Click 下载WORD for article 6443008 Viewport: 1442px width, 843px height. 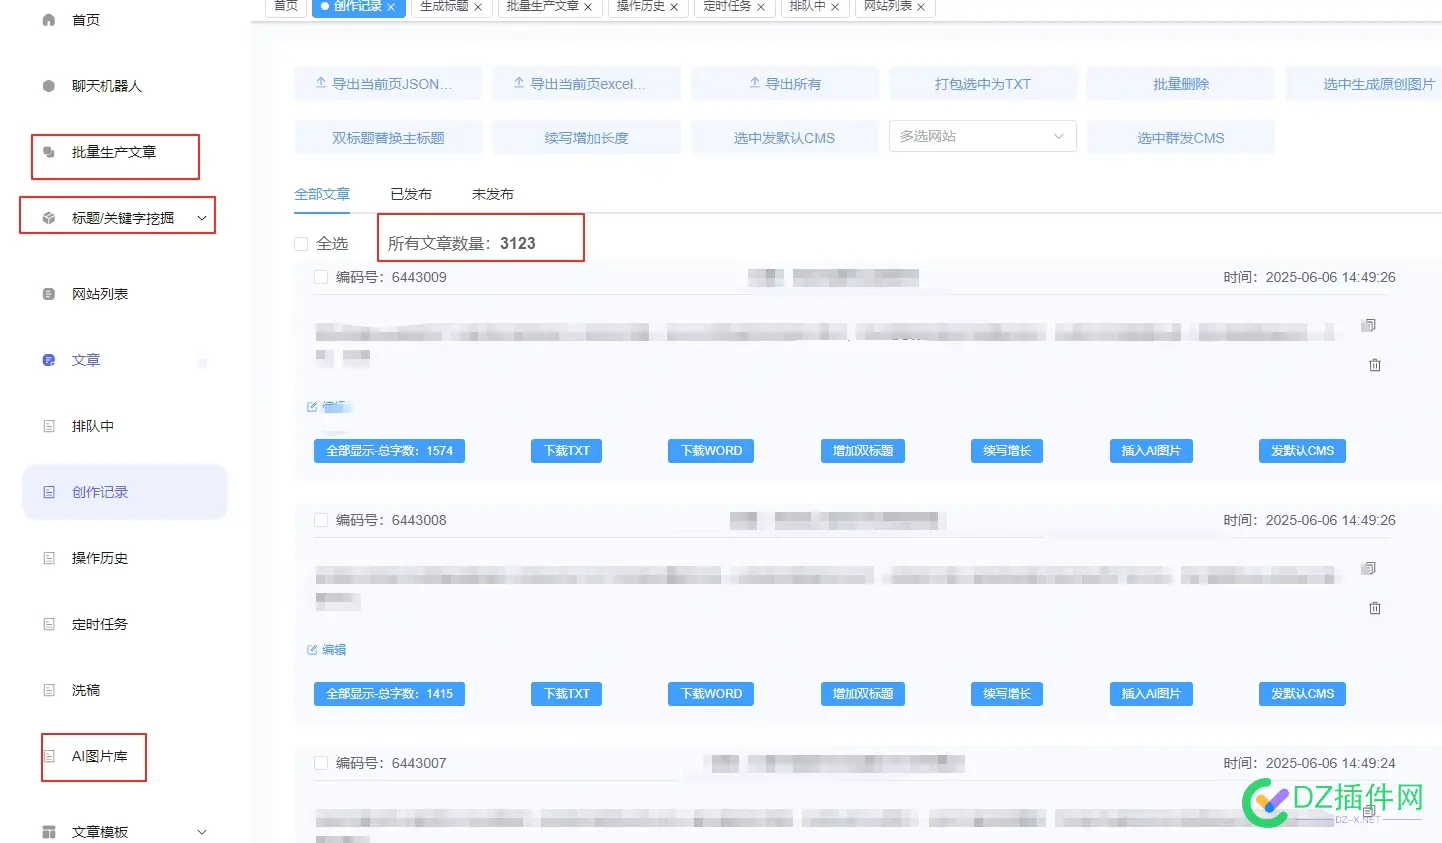coord(711,694)
